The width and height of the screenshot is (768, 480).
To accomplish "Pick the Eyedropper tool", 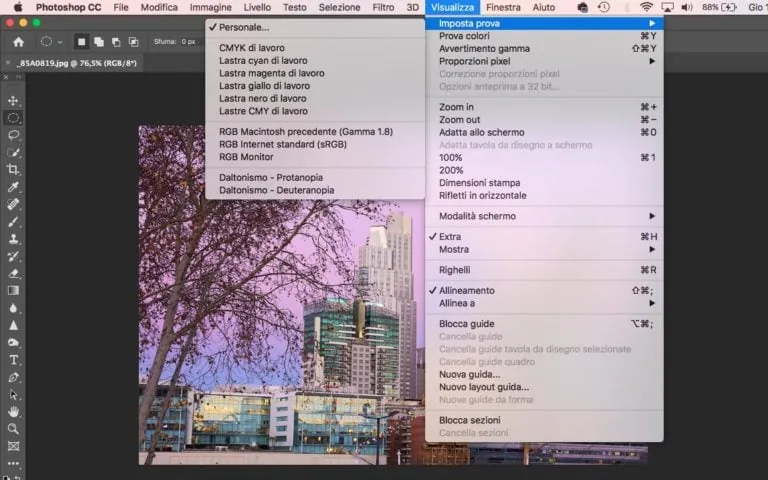I will point(14,187).
